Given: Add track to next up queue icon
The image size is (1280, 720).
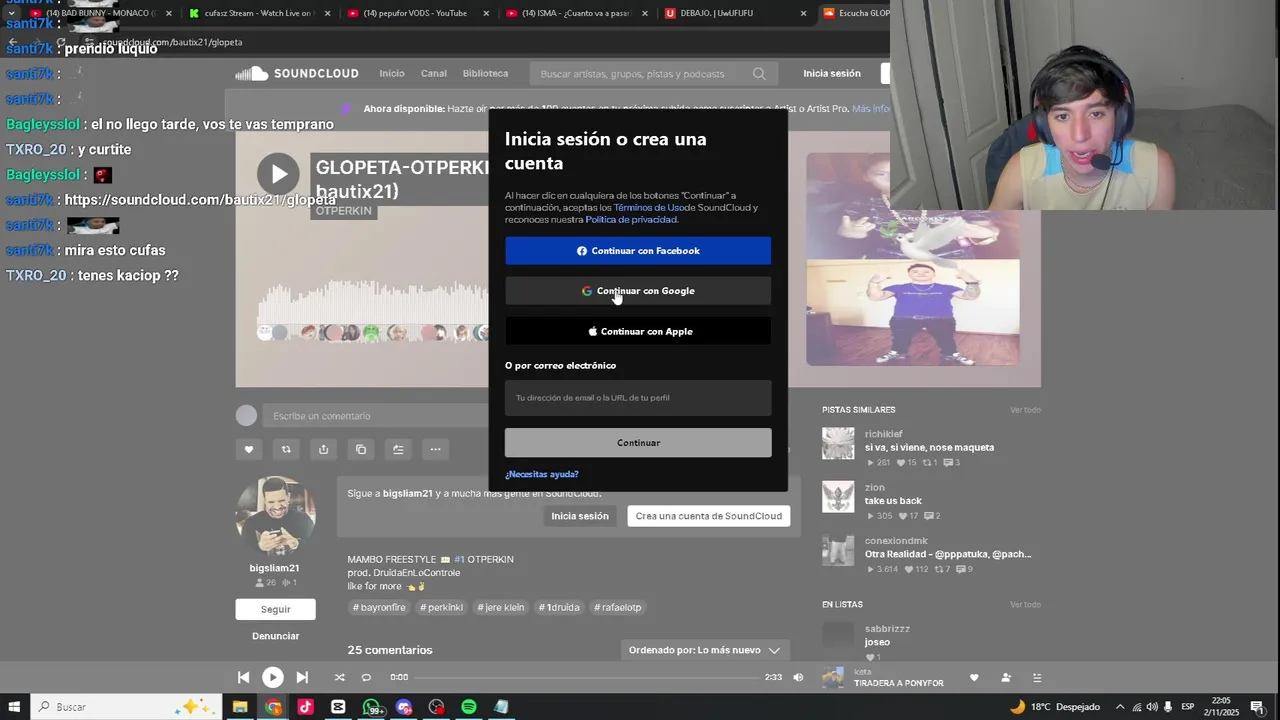Looking at the screenshot, I should tap(398, 449).
